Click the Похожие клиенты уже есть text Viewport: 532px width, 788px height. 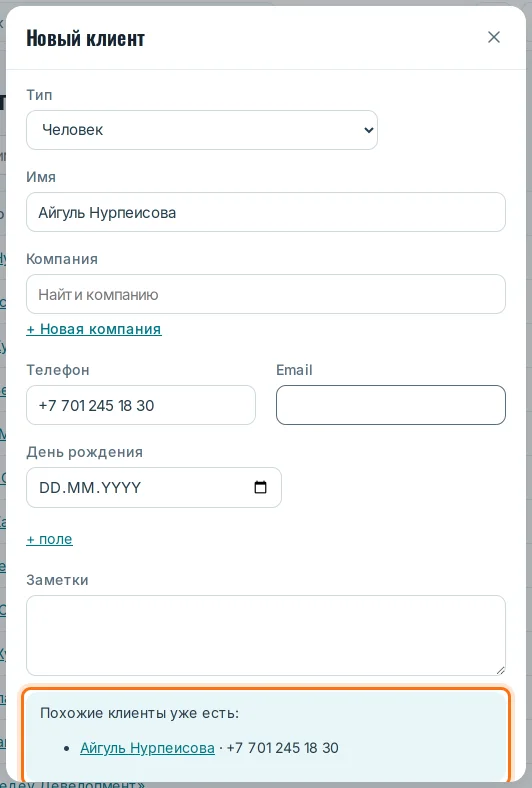tap(140, 713)
